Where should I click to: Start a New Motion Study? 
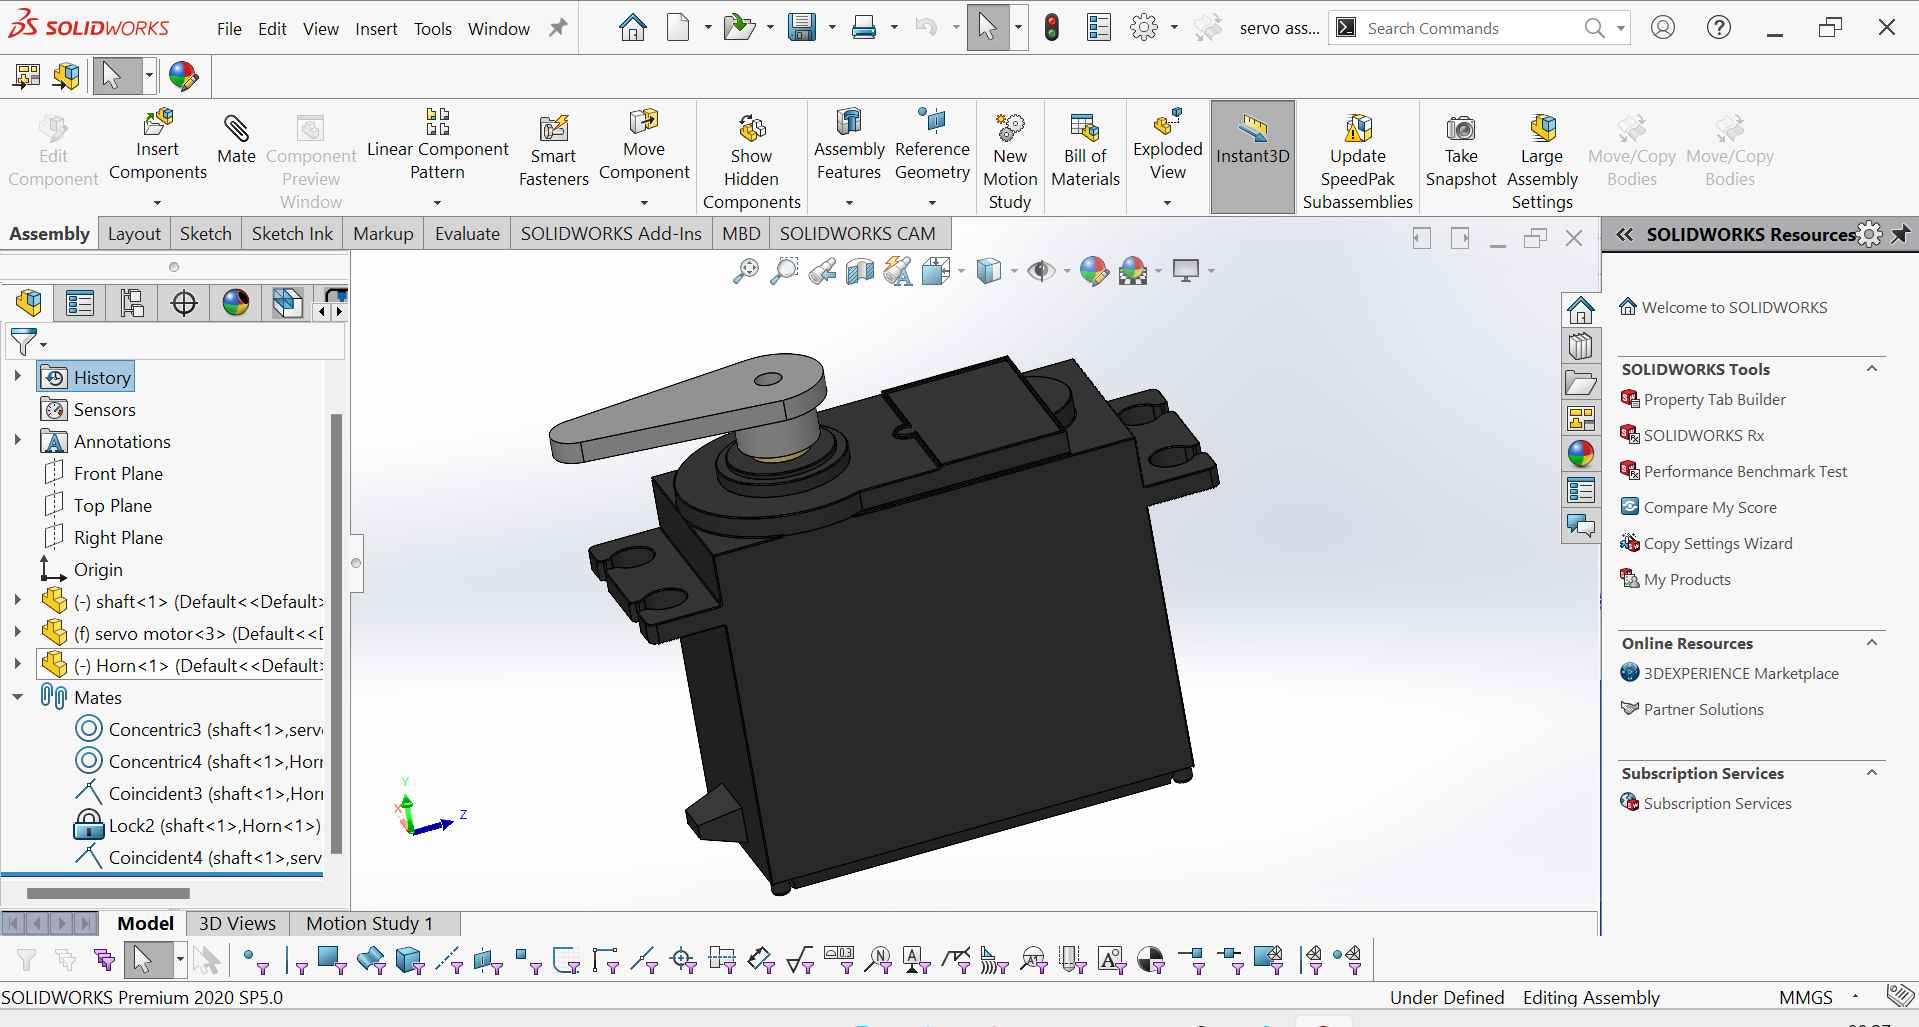point(1010,162)
